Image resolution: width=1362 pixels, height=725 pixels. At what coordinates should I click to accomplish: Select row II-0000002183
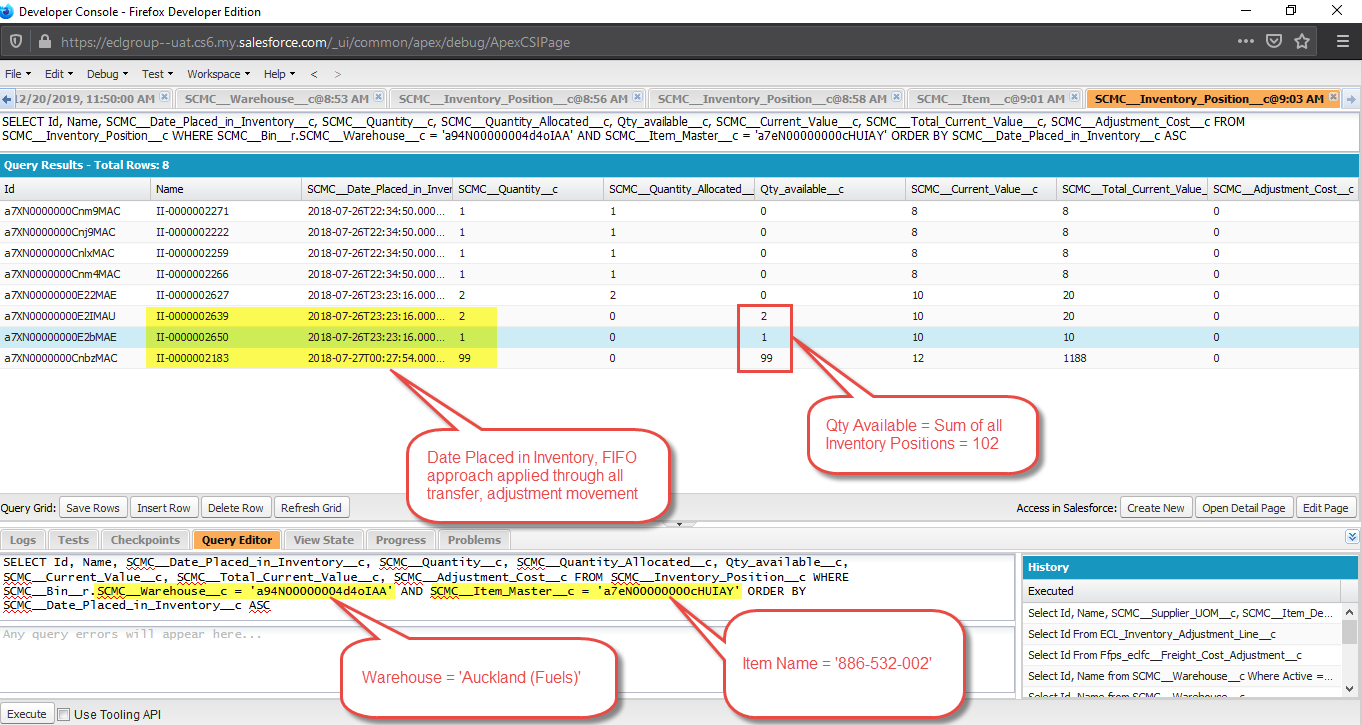[x=680, y=358]
